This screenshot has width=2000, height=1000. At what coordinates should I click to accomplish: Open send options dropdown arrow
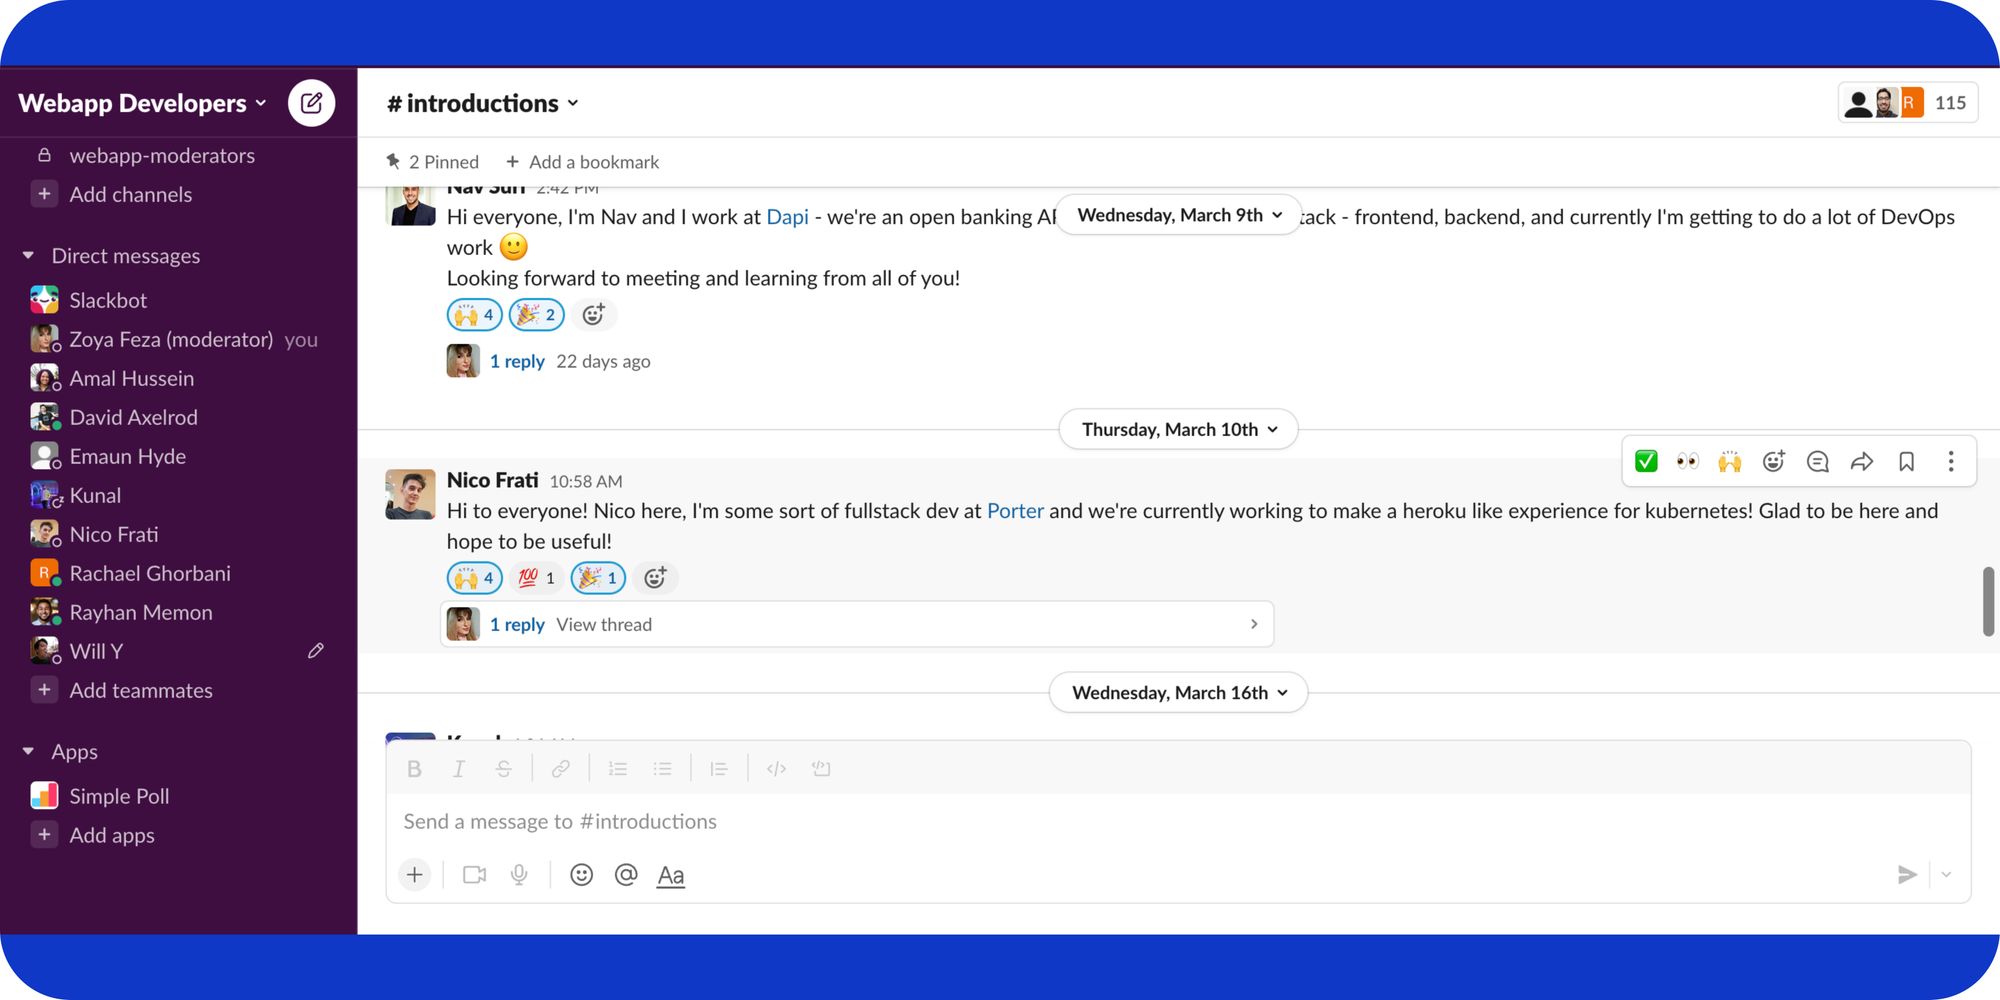(x=1946, y=875)
